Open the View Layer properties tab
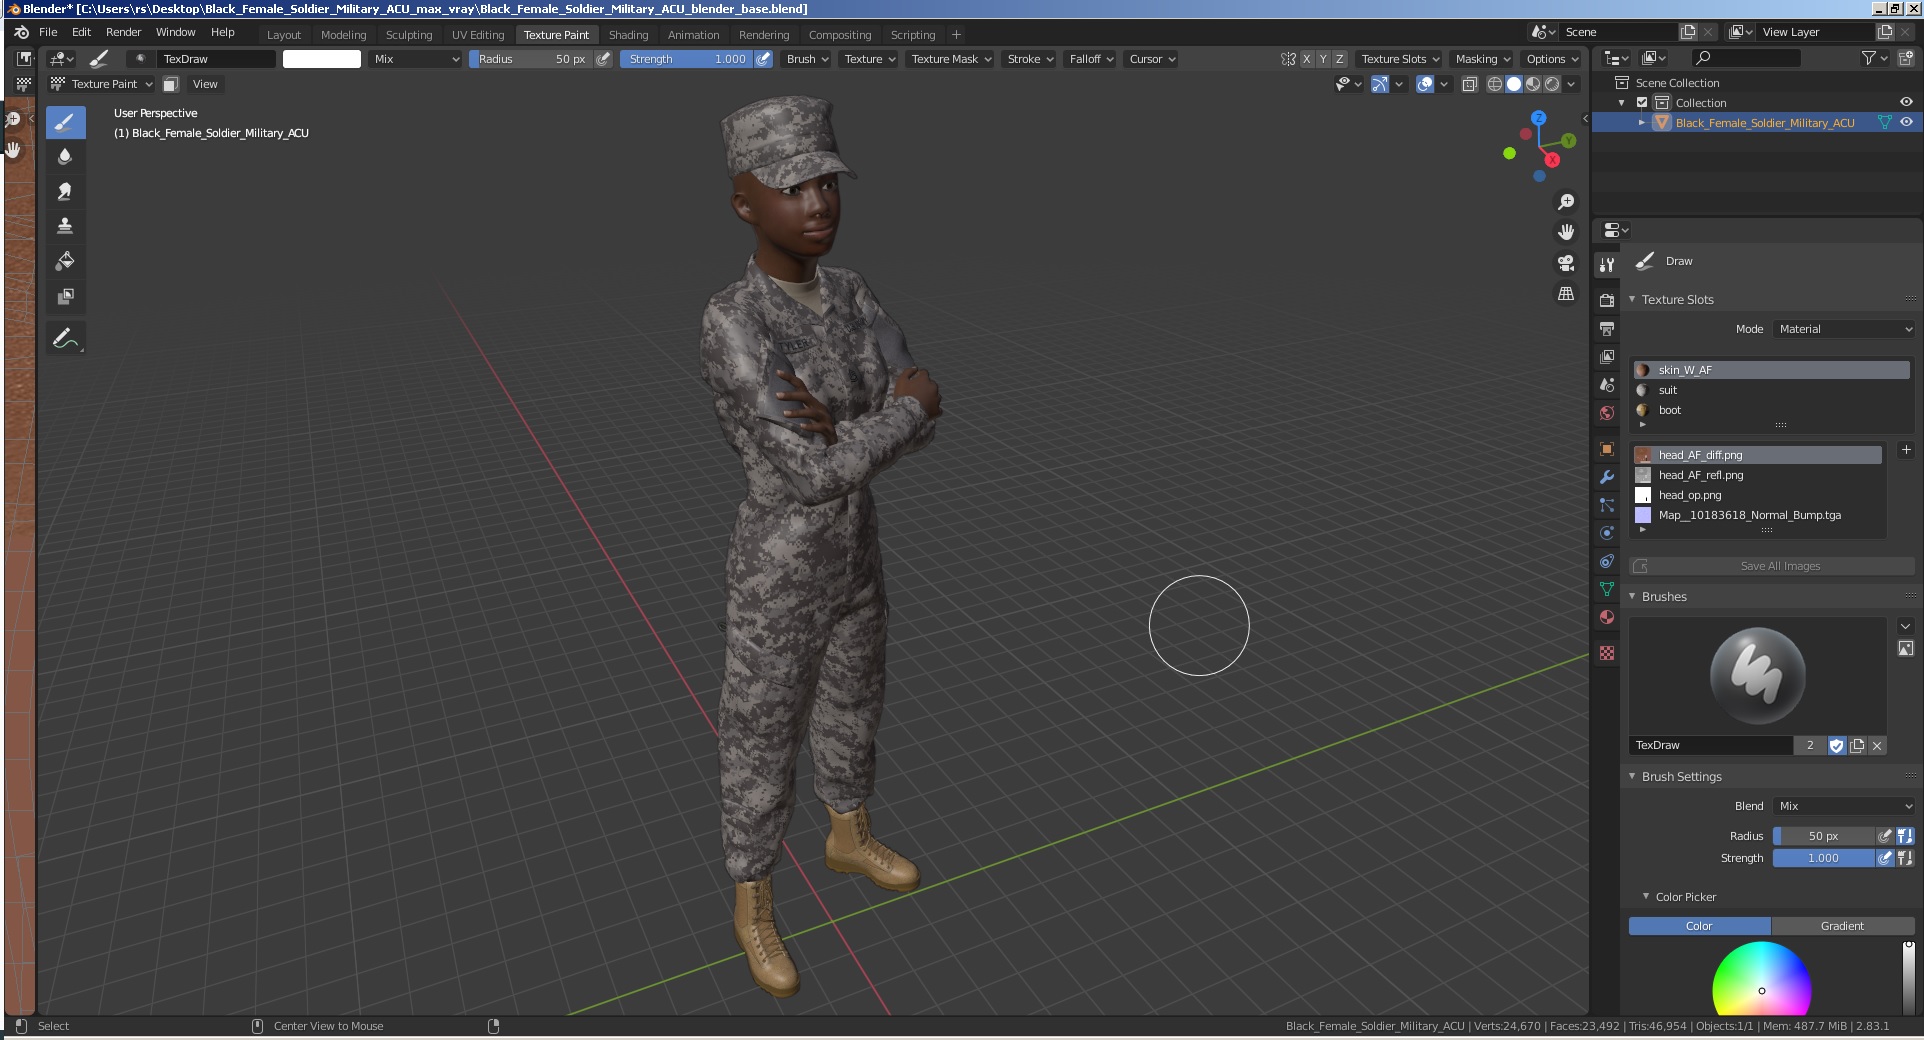Image resolution: width=1924 pixels, height=1040 pixels. click(x=1607, y=356)
